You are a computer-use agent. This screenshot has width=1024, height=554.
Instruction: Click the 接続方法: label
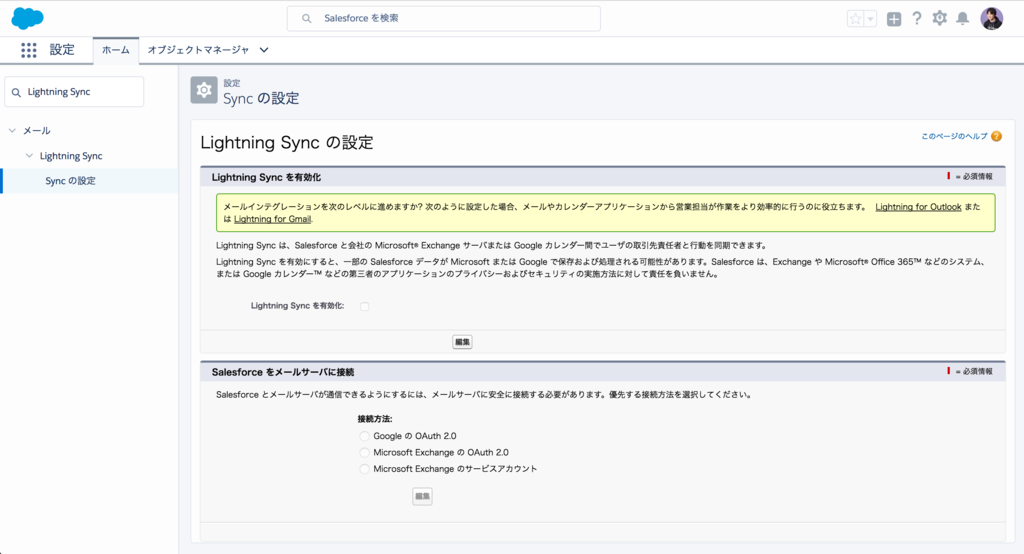click(375, 419)
